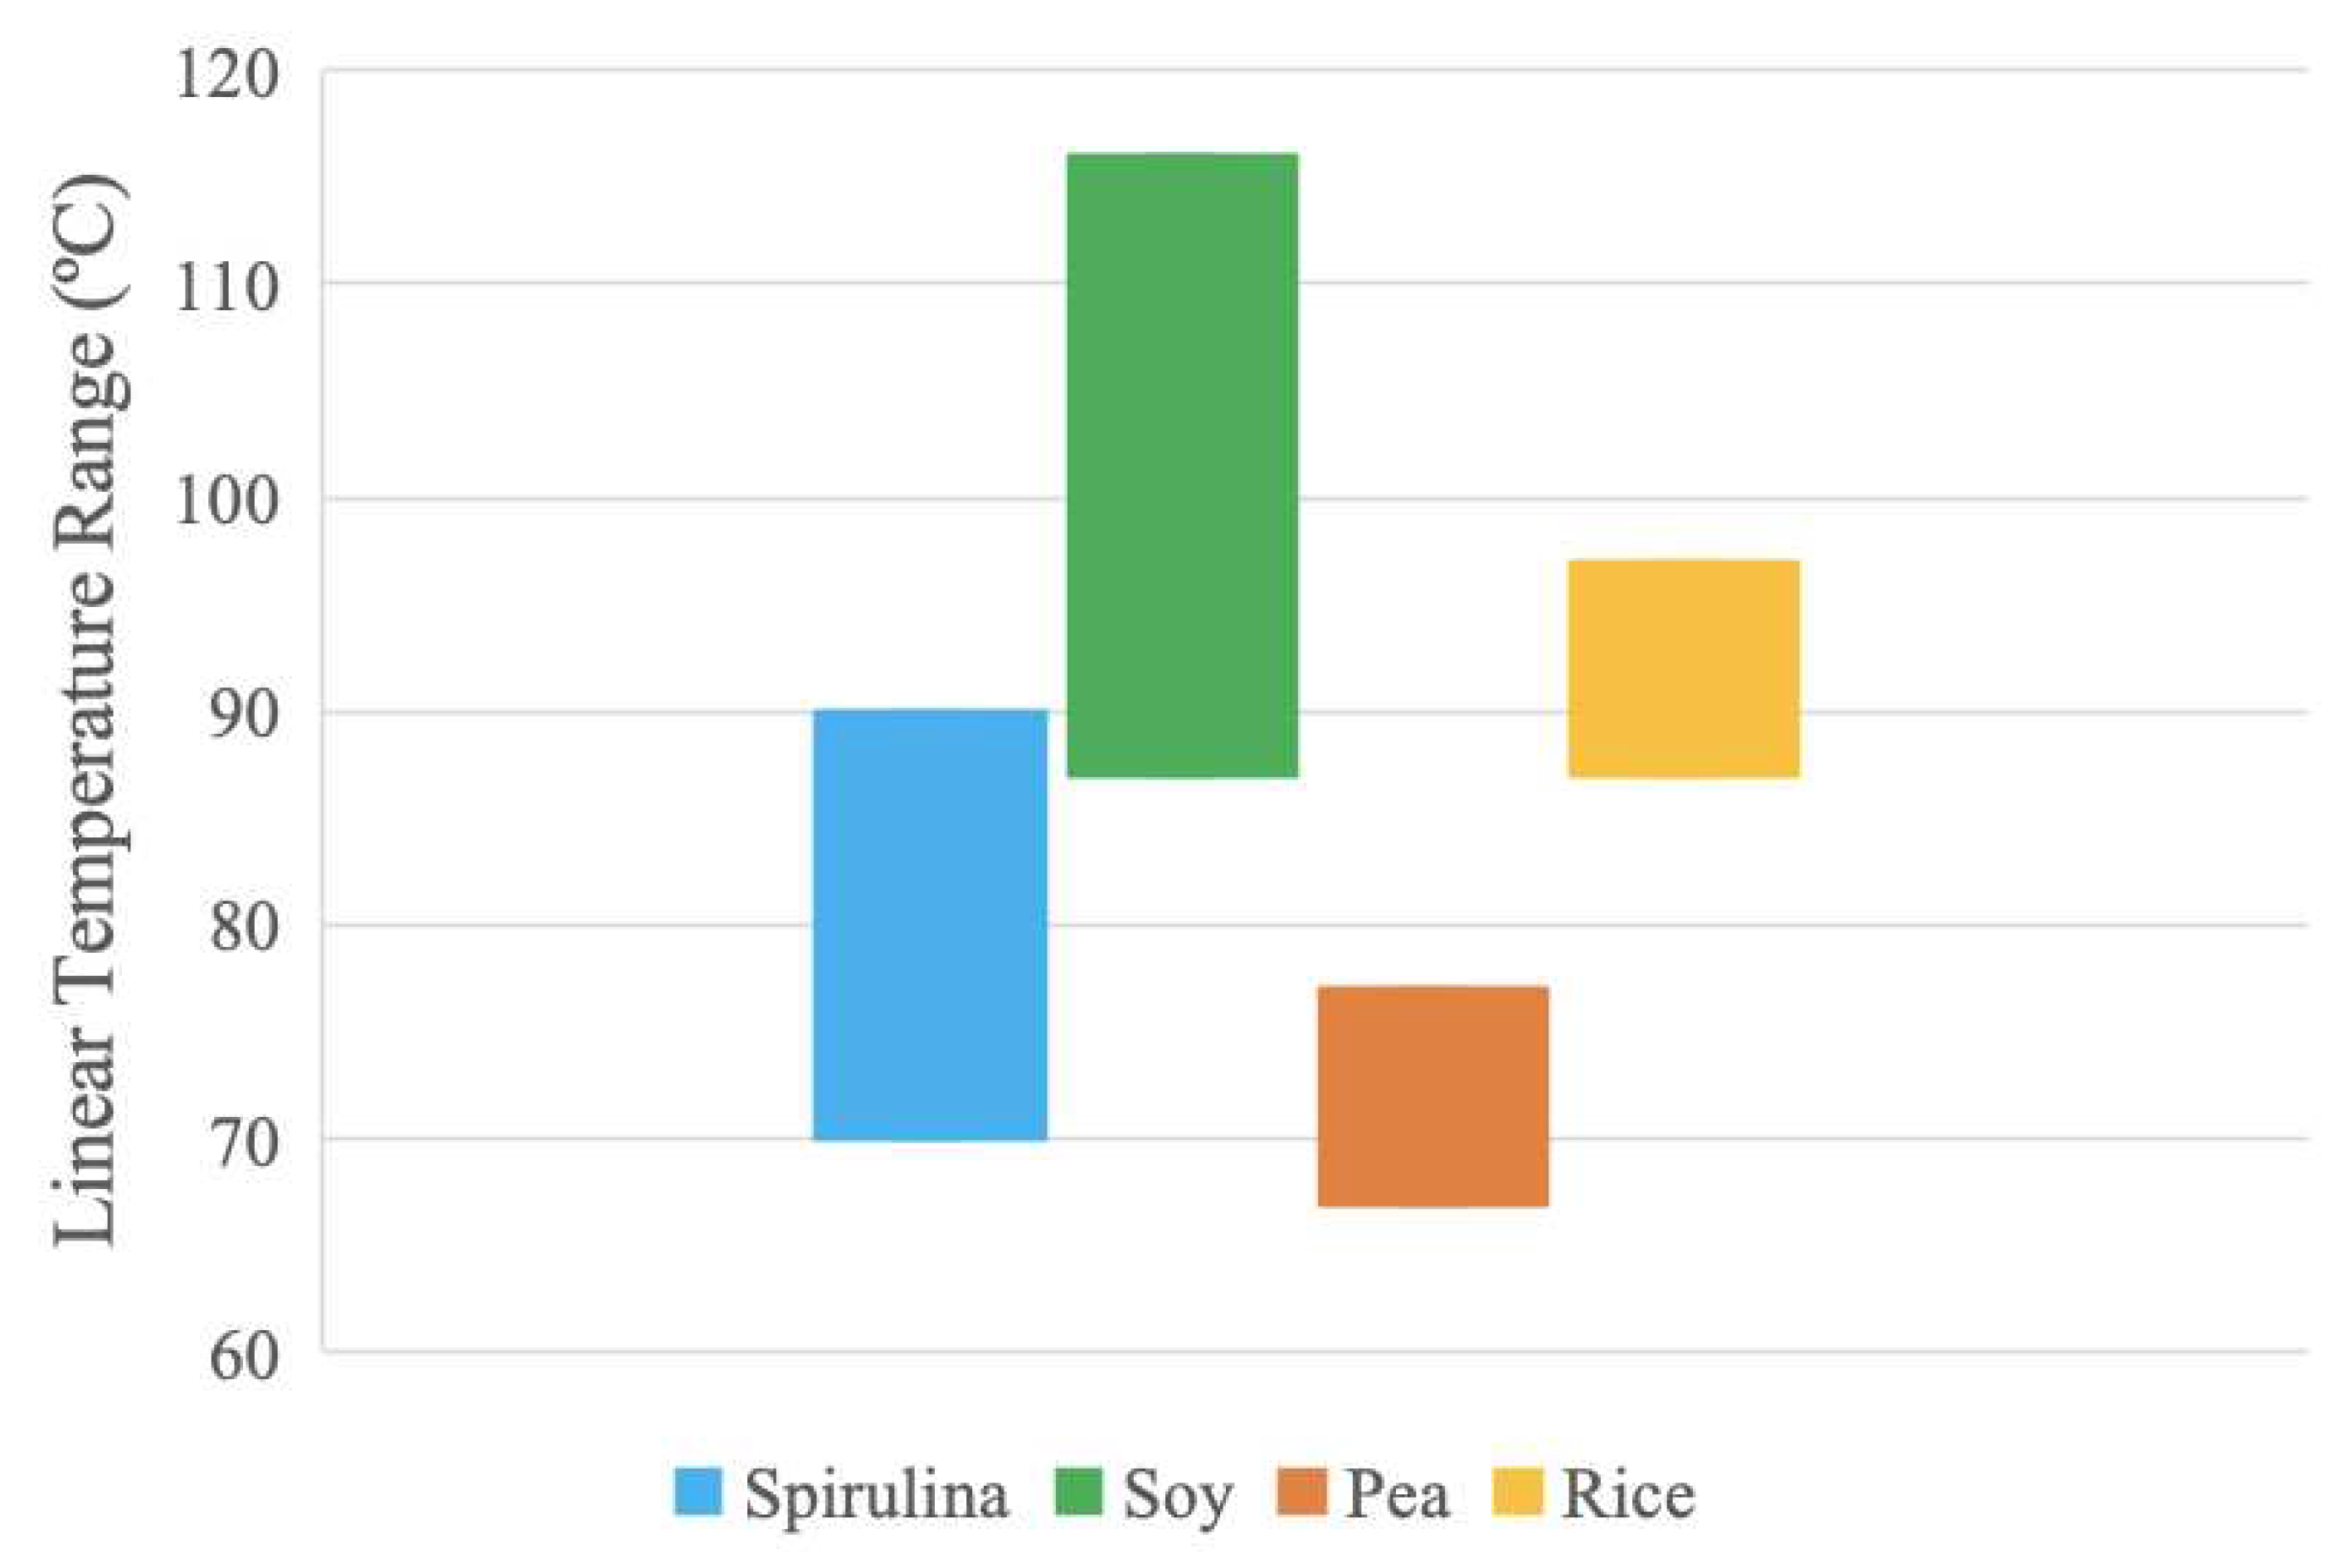Click the orange Pea legend swatch

coord(1302,1492)
